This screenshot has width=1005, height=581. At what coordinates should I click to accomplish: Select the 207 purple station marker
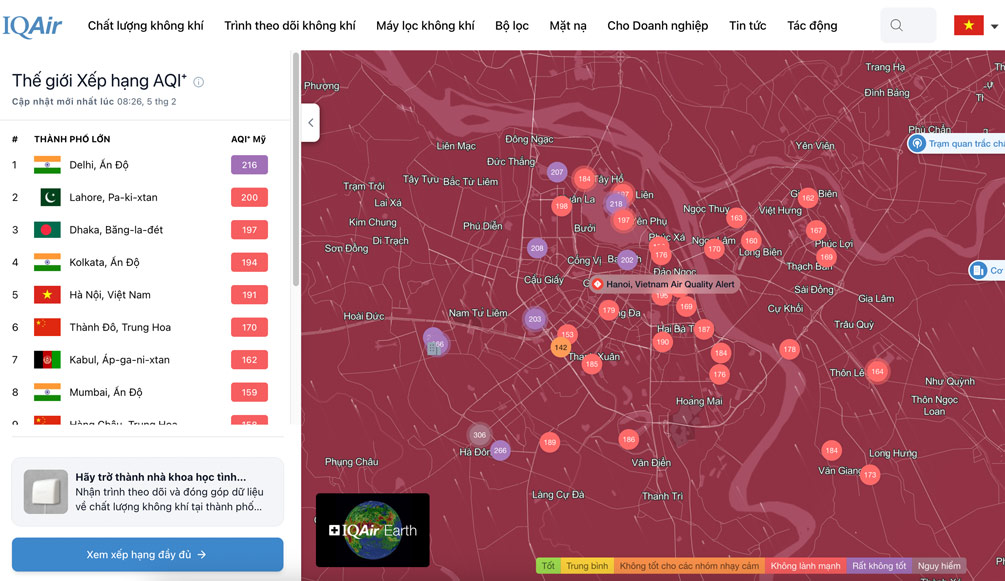pyautogui.click(x=557, y=172)
